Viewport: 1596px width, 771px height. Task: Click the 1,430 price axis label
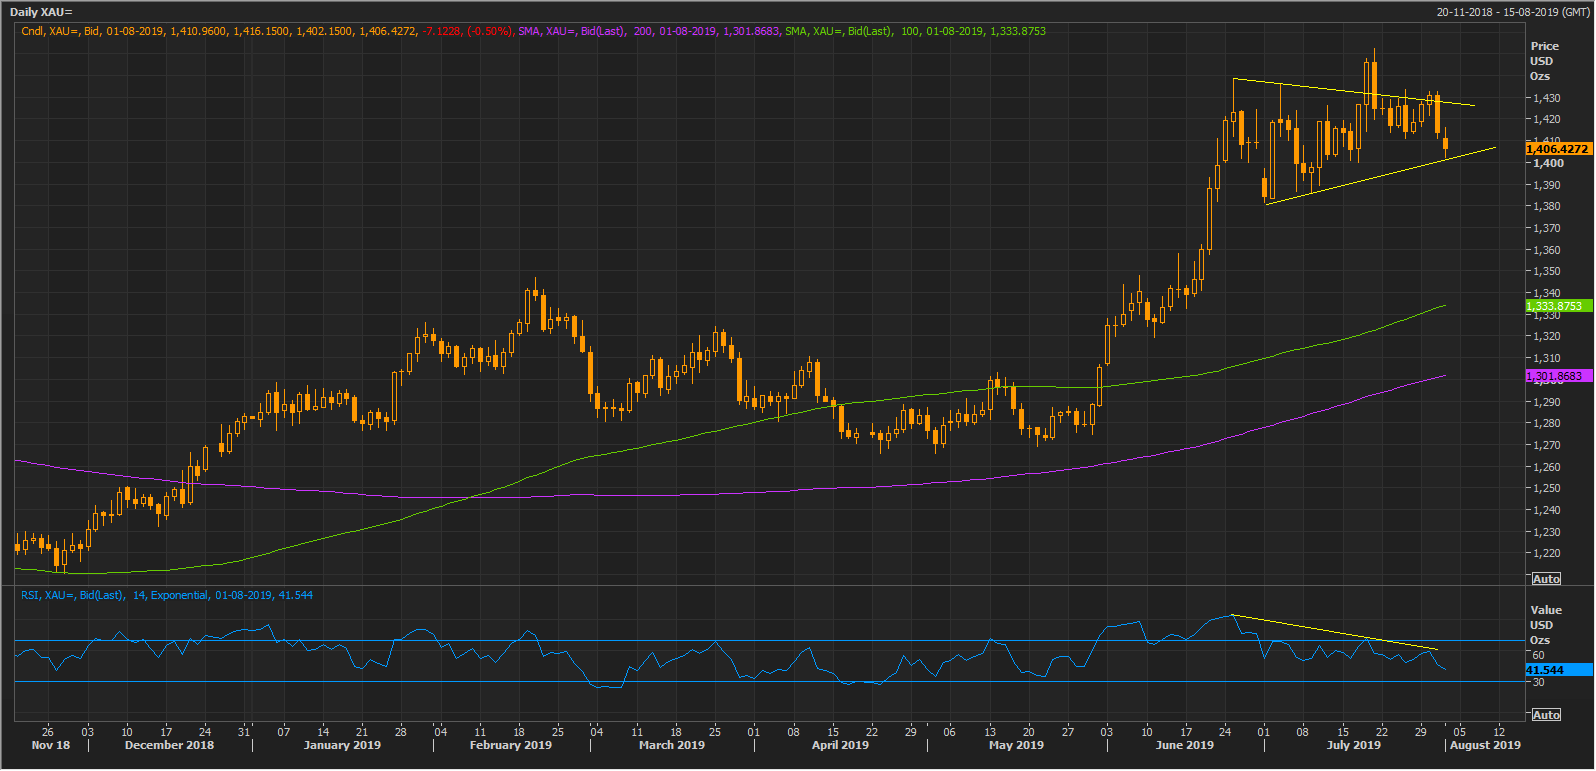pos(1546,98)
